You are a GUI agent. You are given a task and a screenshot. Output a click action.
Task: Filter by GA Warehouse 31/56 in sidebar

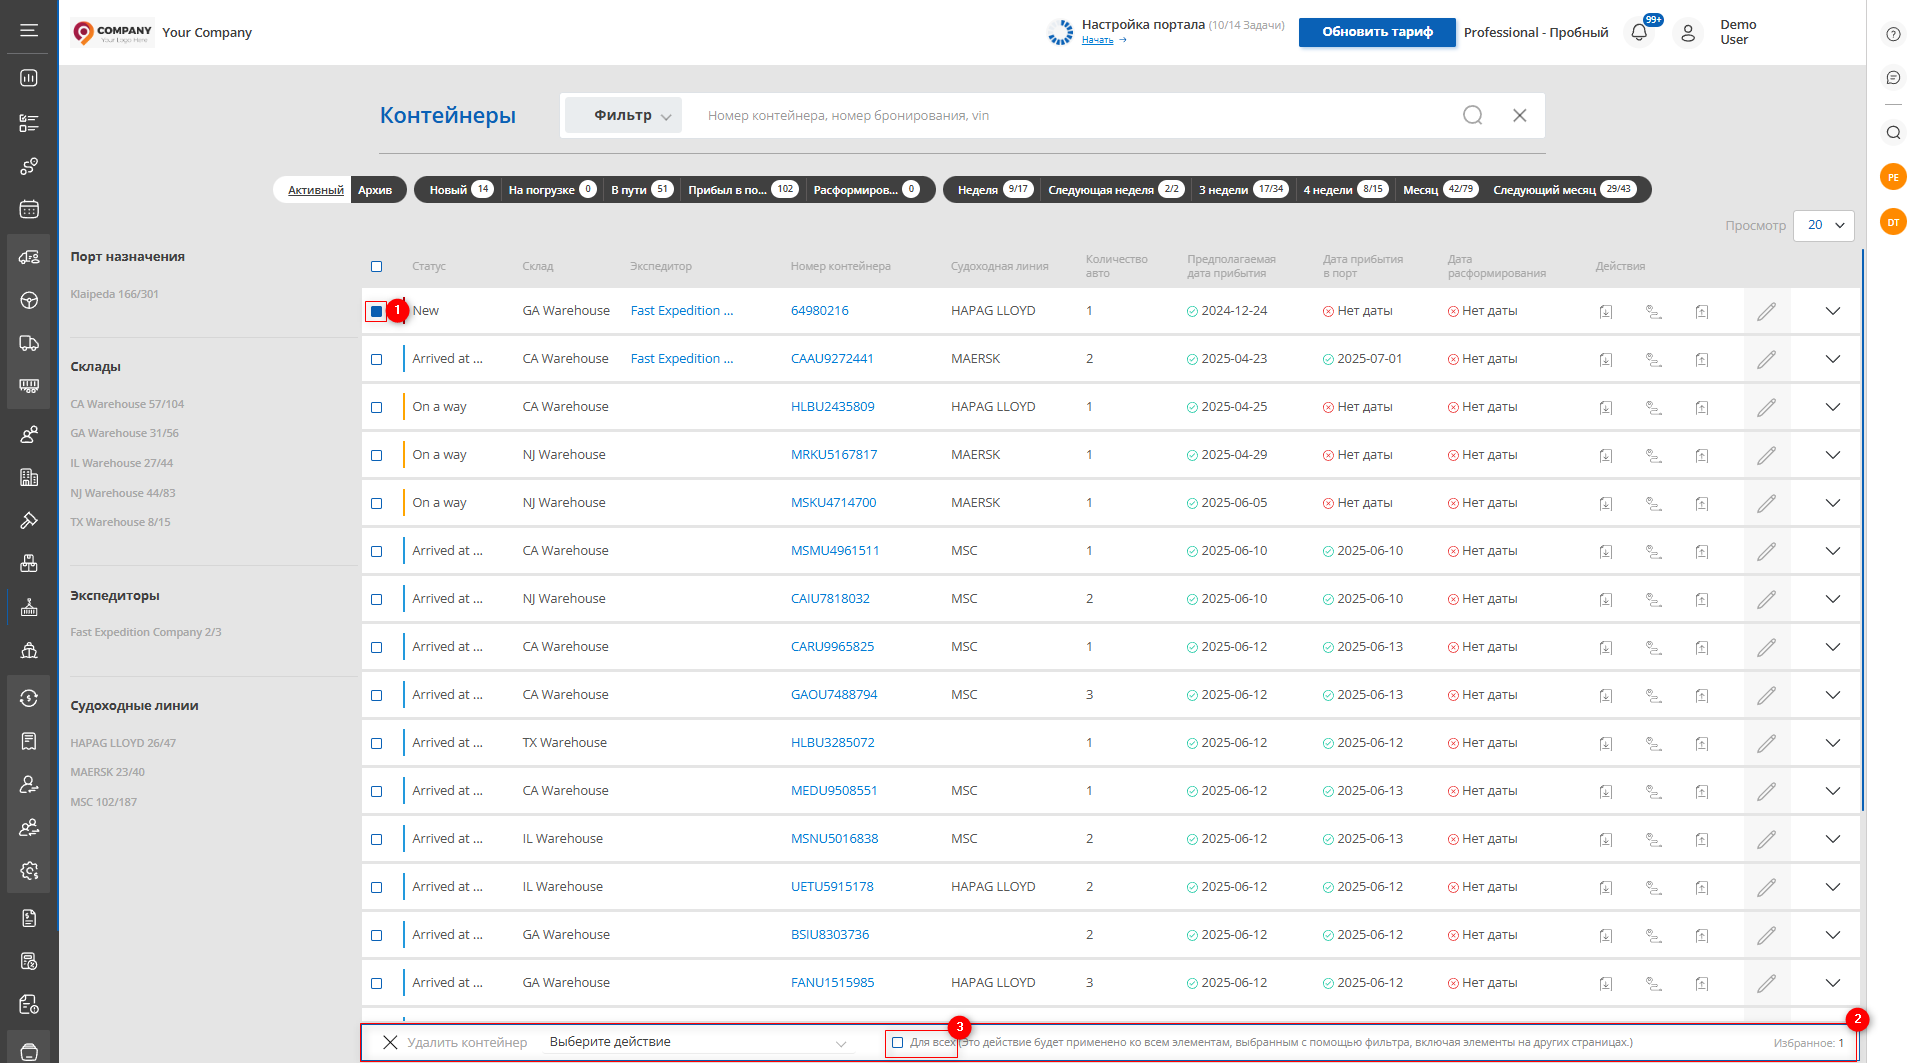pos(125,434)
